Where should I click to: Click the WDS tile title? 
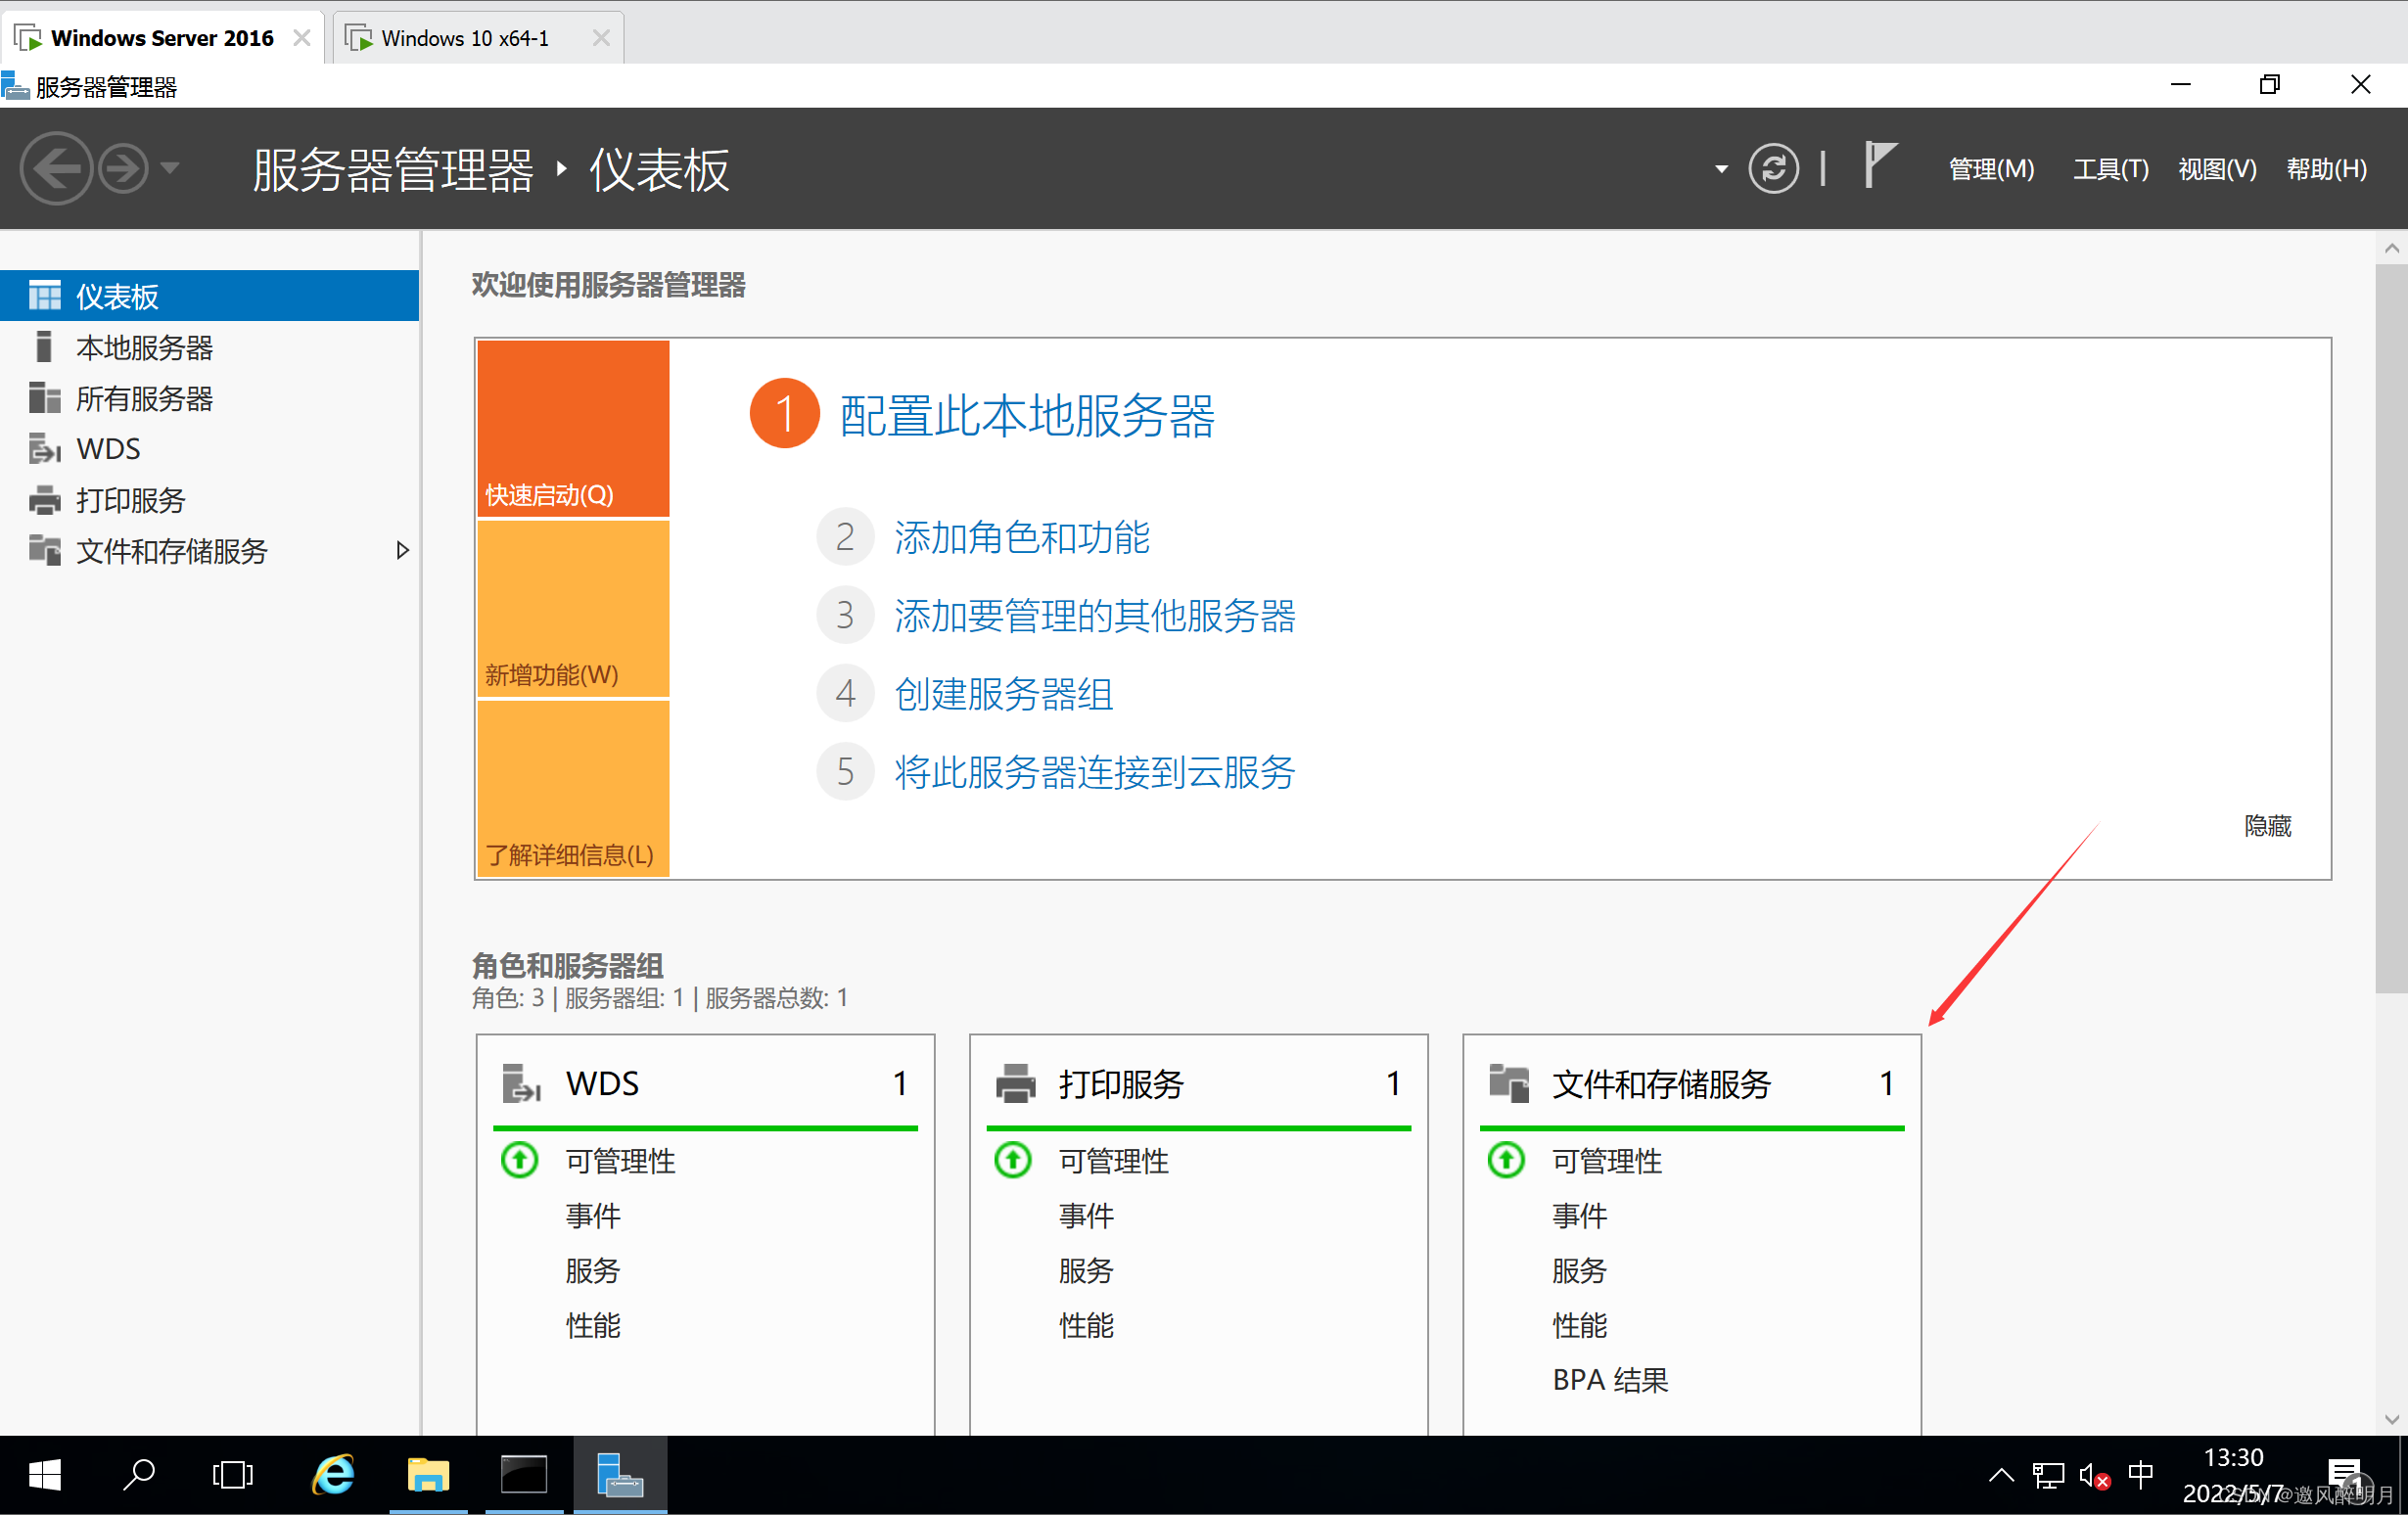(602, 1084)
